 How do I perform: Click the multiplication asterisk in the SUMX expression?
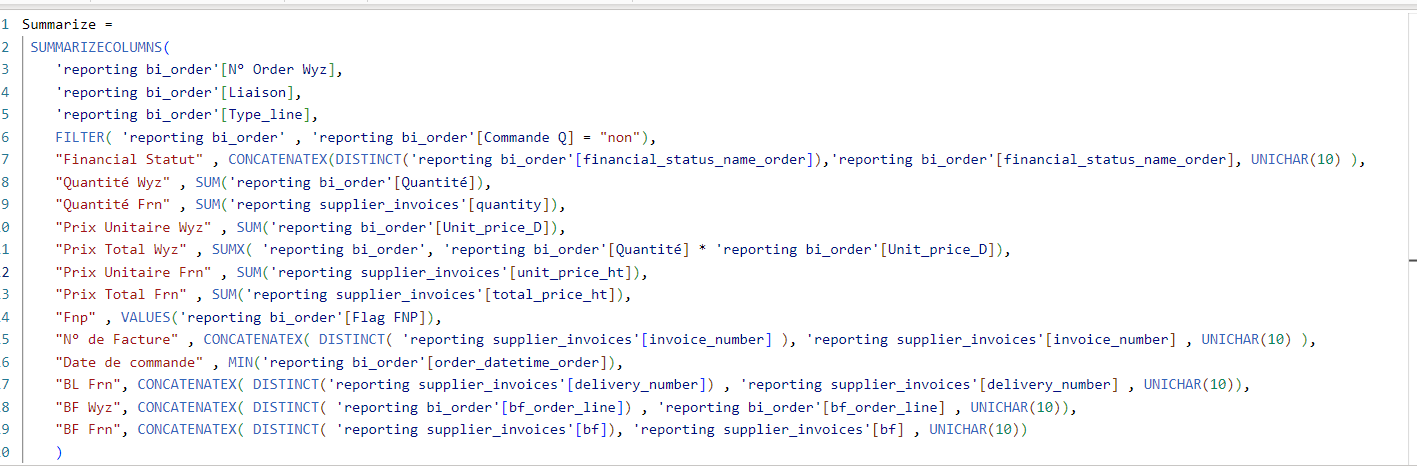click(702, 250)
